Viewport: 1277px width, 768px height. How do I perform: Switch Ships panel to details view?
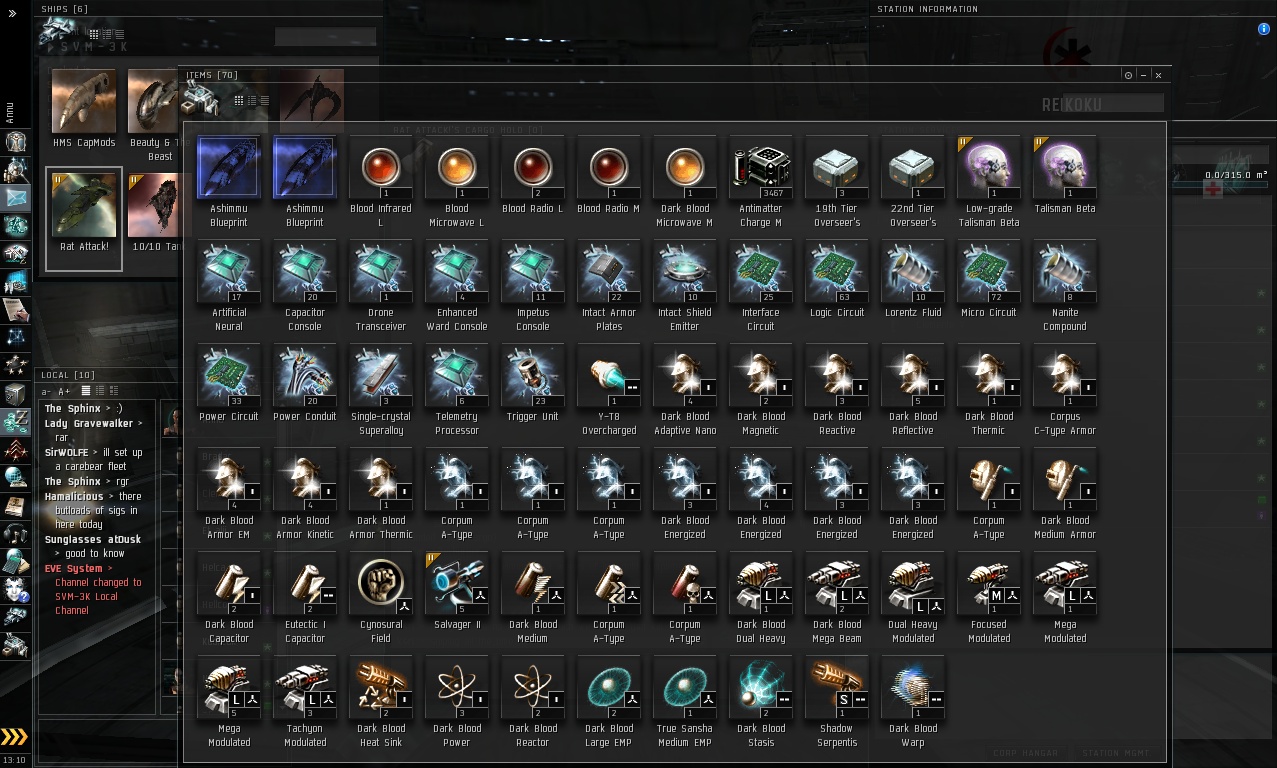106,34
